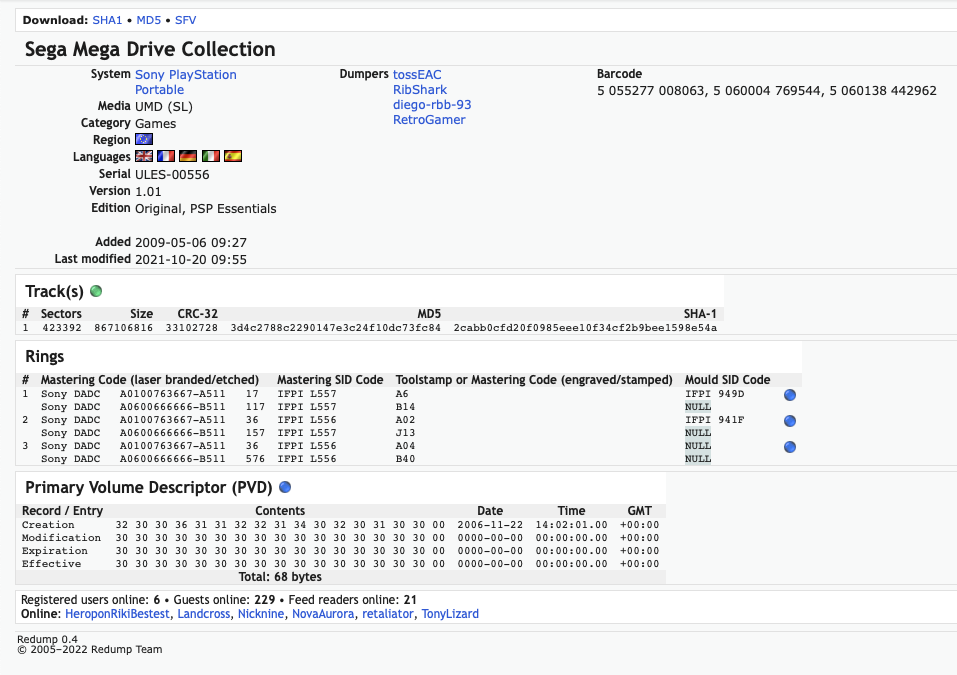Click the English (UK) language flag

[x=143, y=157]
